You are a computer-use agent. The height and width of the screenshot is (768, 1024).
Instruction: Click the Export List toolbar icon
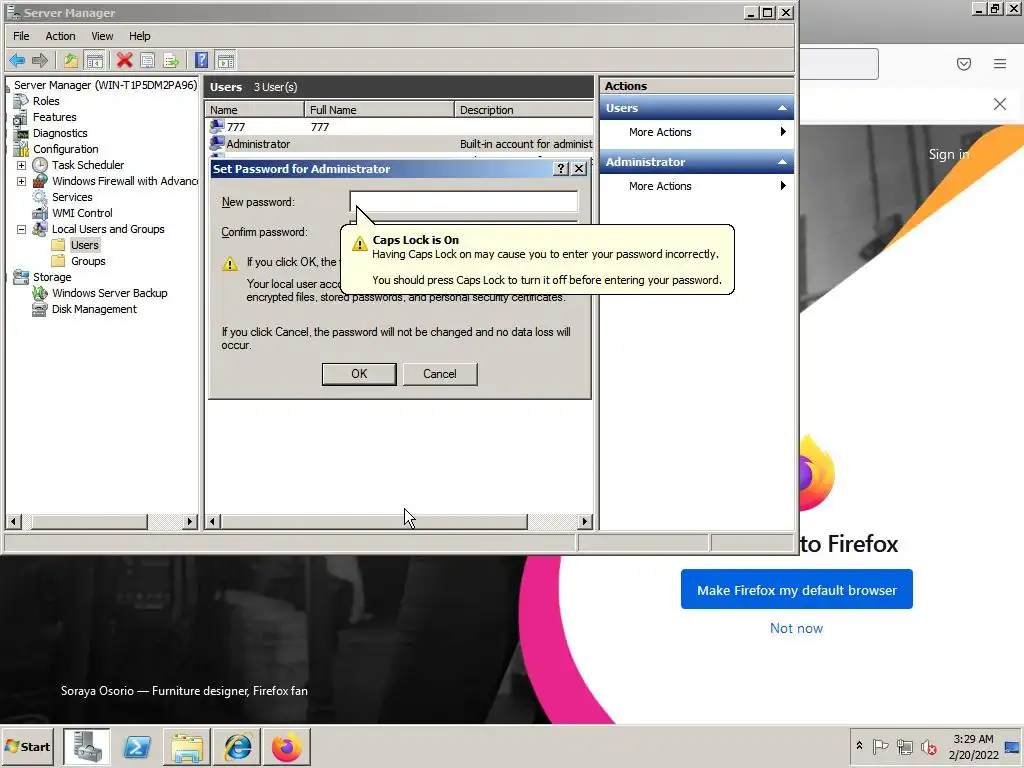(x=171, y=61)
